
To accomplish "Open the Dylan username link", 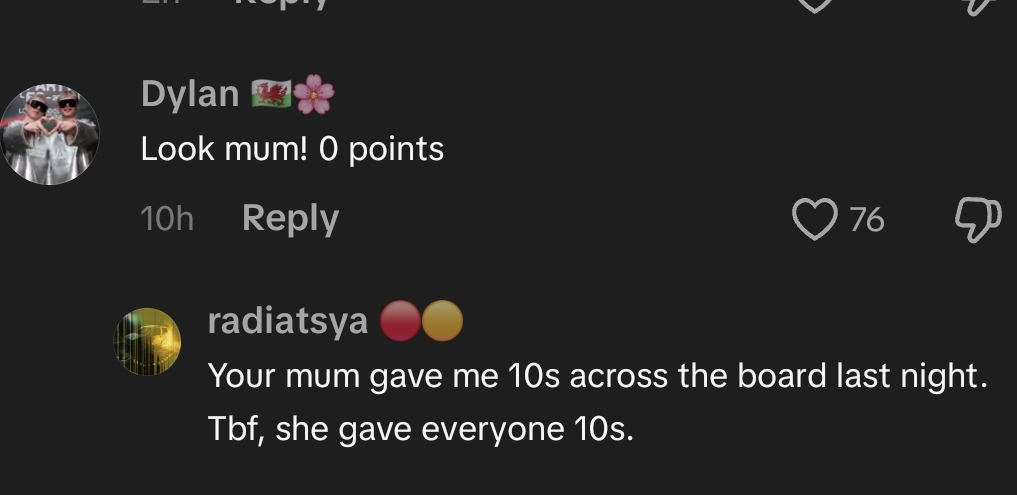I will click(190, 94).
